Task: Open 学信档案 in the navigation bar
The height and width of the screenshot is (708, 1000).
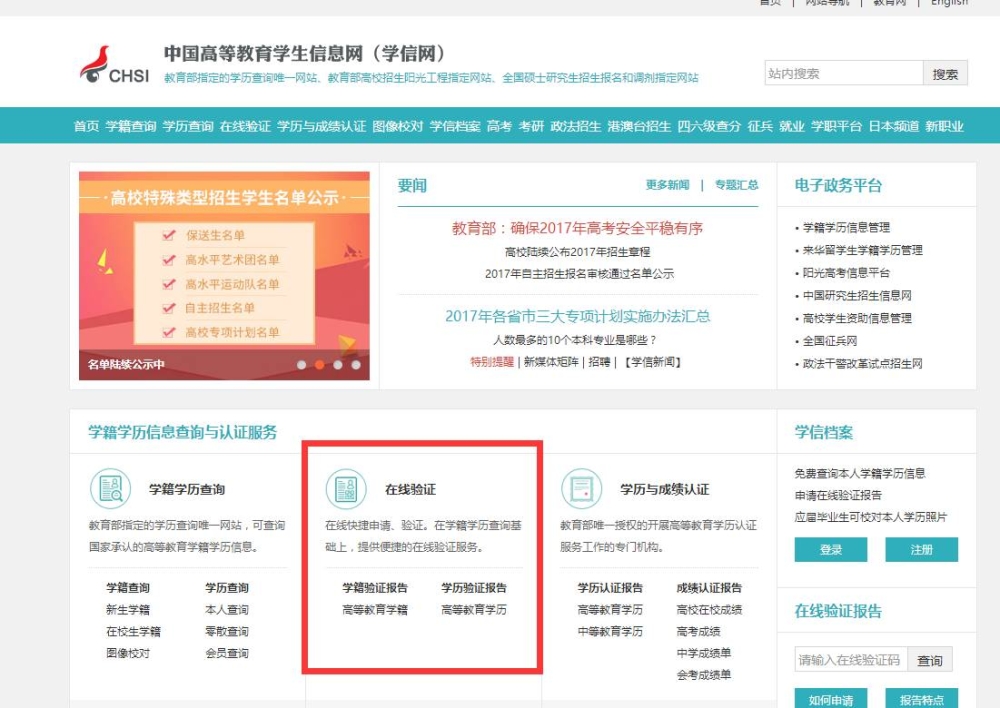Action: point(455,126)
